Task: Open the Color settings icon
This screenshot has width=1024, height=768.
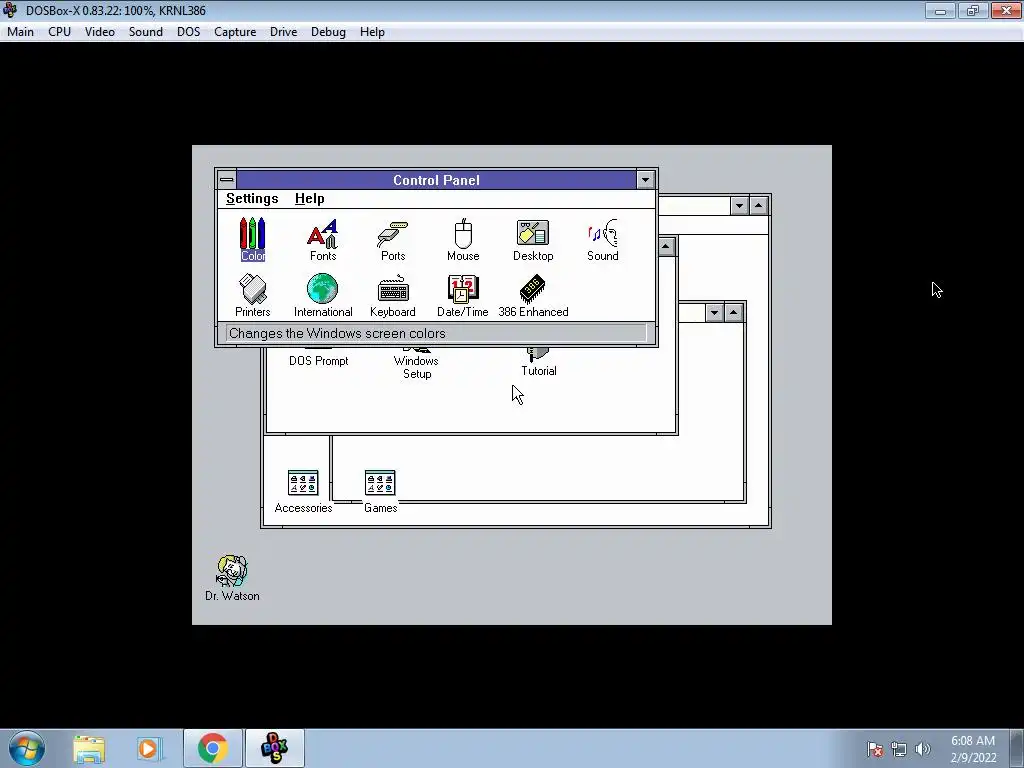Action: [x=252, y=240]
